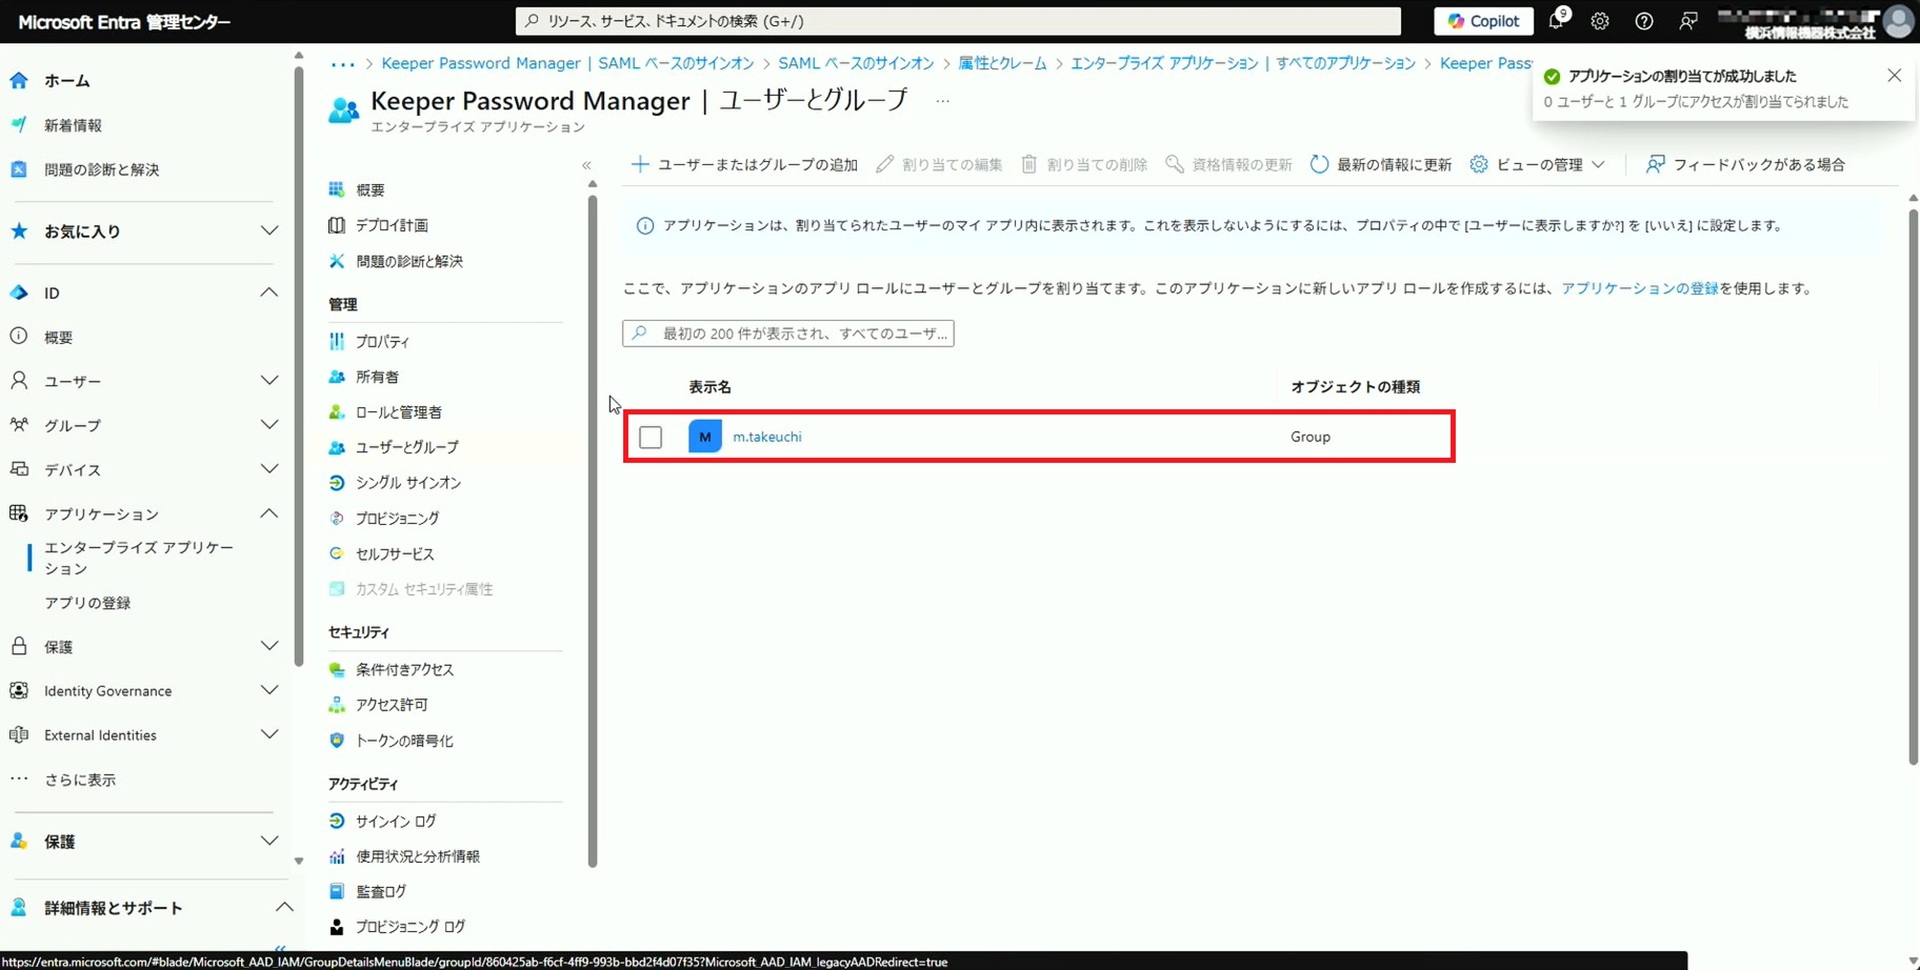
Task: Expand the お気に入り favorites section
Action: [x=269, y=231]
